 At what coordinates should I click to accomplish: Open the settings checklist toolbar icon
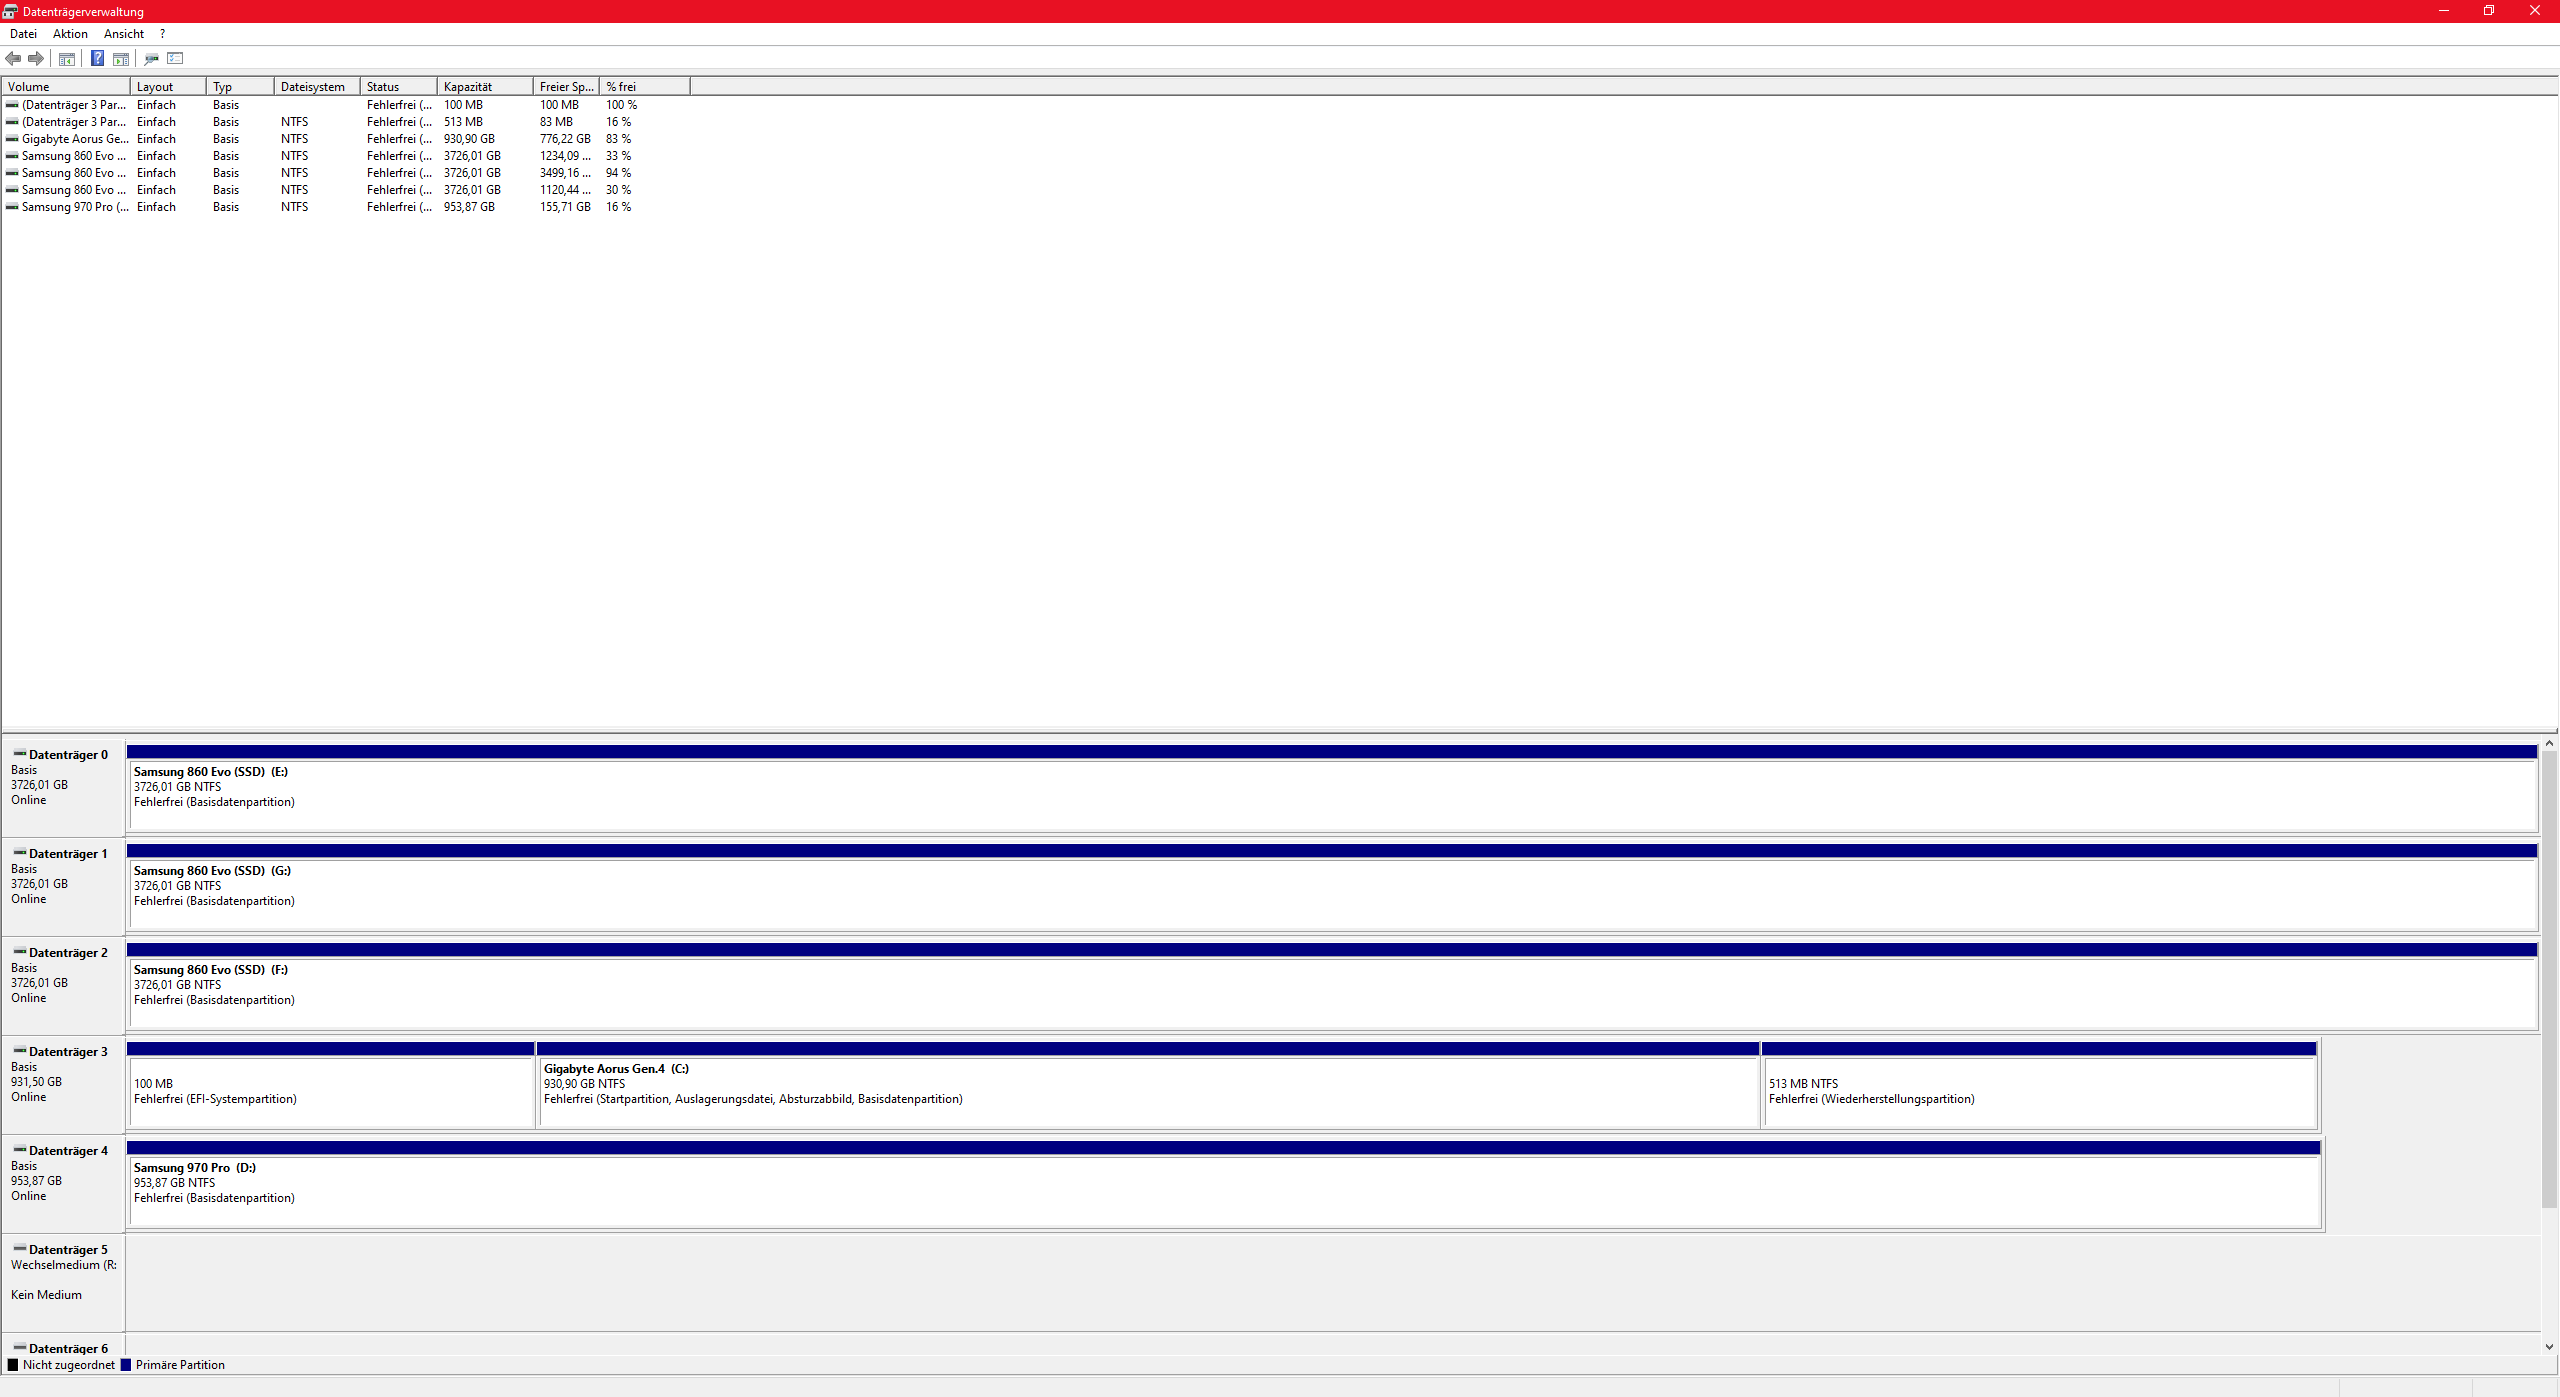click(175, 58)
